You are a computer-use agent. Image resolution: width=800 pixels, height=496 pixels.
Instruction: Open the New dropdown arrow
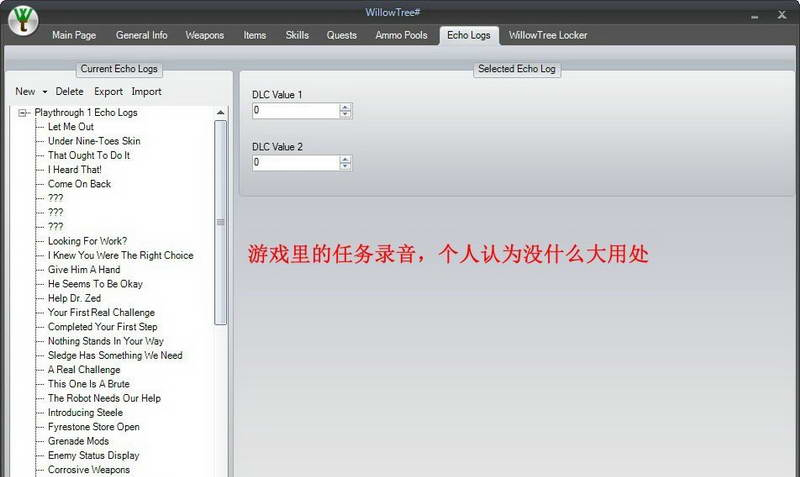tap(45, 92)
